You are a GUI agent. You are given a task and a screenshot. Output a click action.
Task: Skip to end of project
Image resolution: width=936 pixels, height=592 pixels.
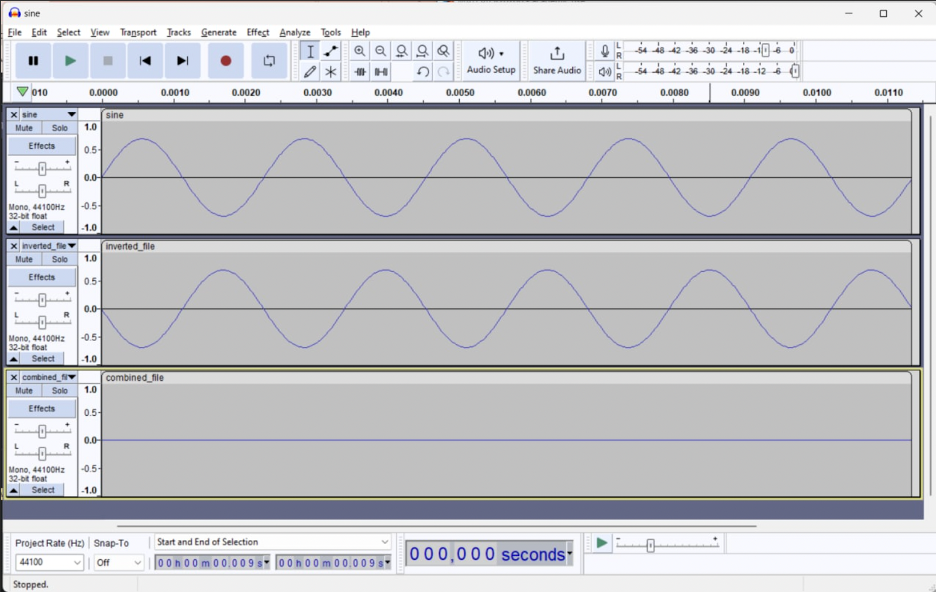(x=182, y=60)
